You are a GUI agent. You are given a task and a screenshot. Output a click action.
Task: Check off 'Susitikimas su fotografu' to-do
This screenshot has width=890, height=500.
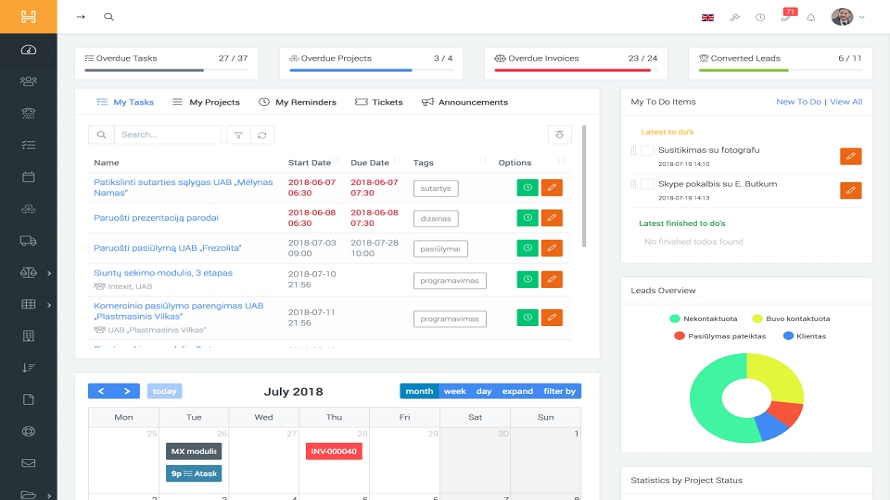pyautogui.click(x=647, y=151)
